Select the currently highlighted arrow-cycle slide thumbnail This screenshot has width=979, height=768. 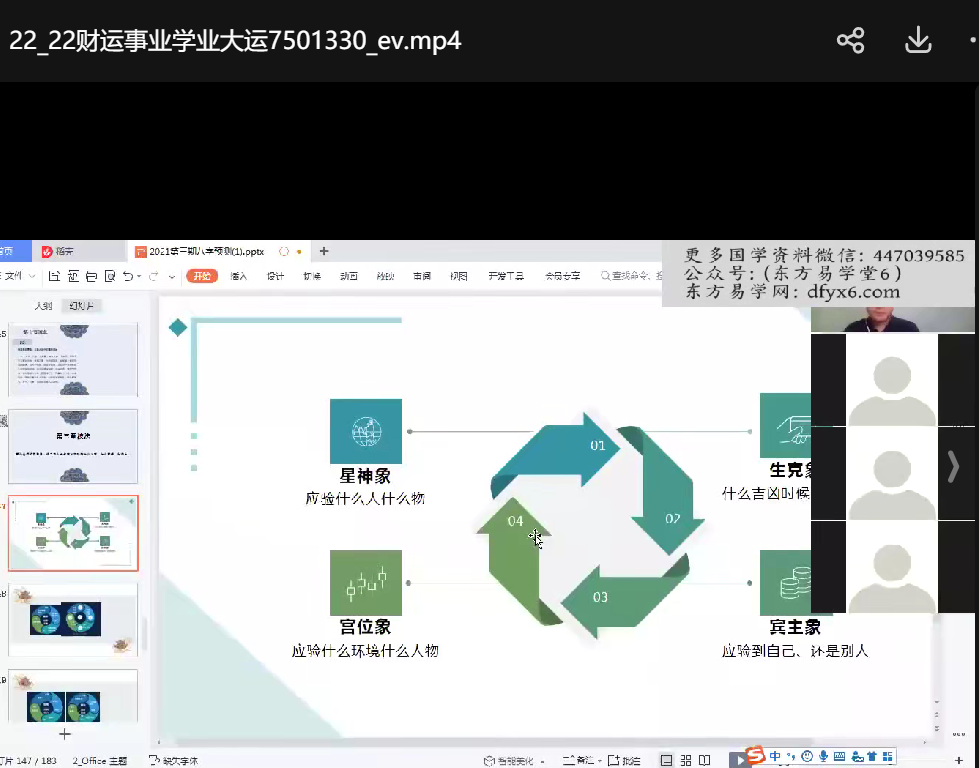click(73, 533)
